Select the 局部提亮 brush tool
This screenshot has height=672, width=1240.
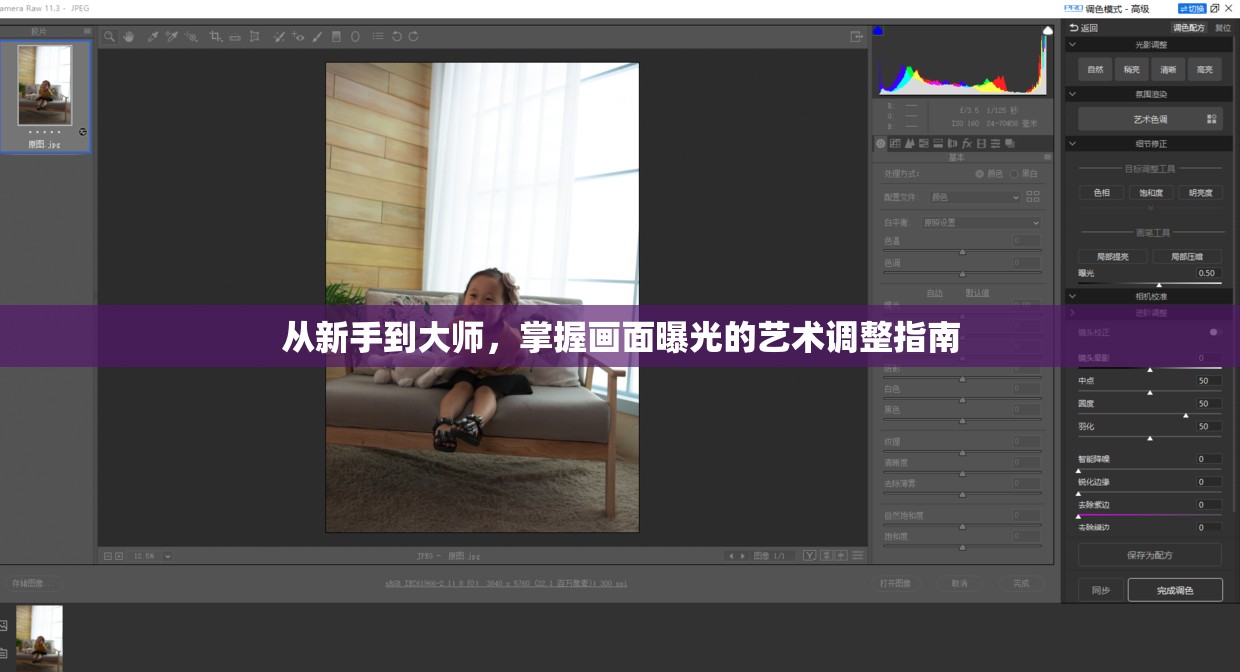click(x=1113, y=257)
